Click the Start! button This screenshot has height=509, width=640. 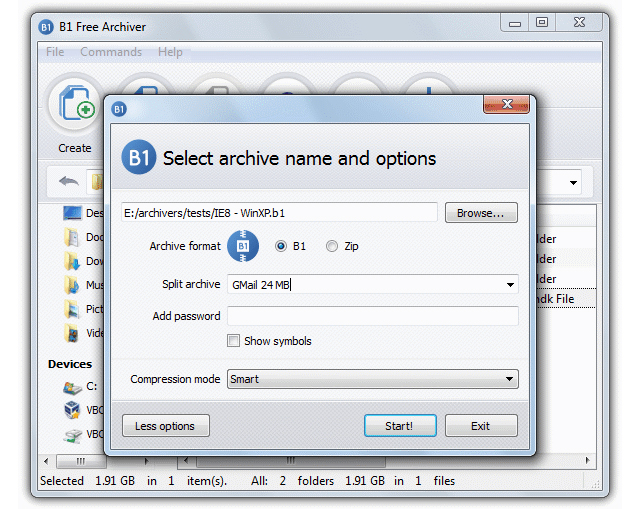tap(400, 426)
